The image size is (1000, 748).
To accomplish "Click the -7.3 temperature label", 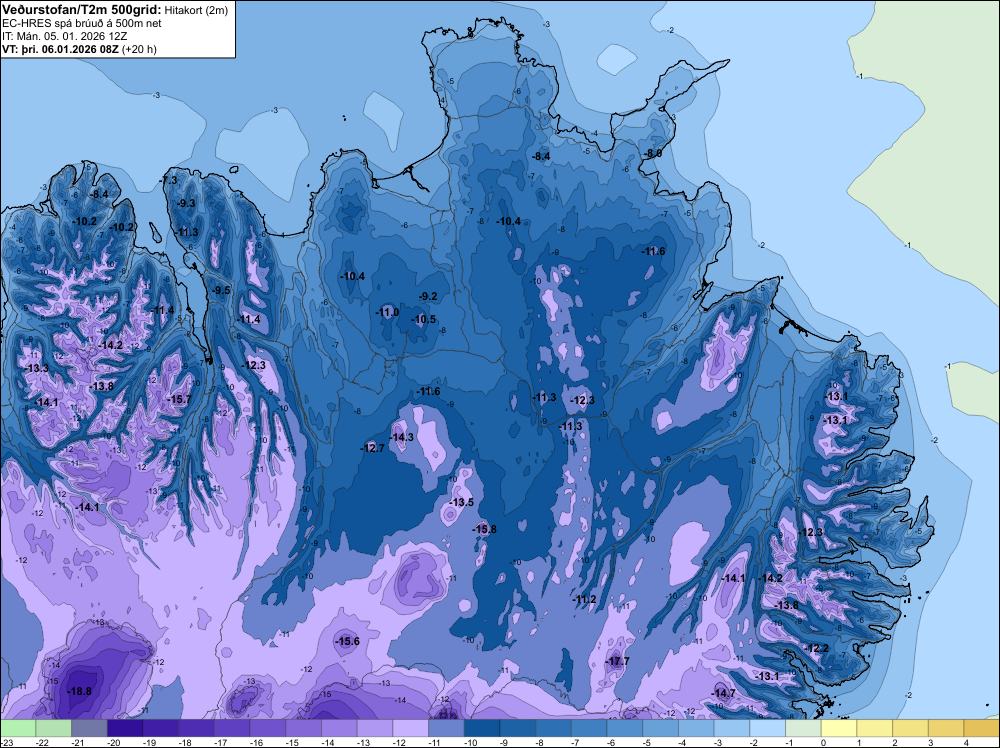I will pos(169,181).
